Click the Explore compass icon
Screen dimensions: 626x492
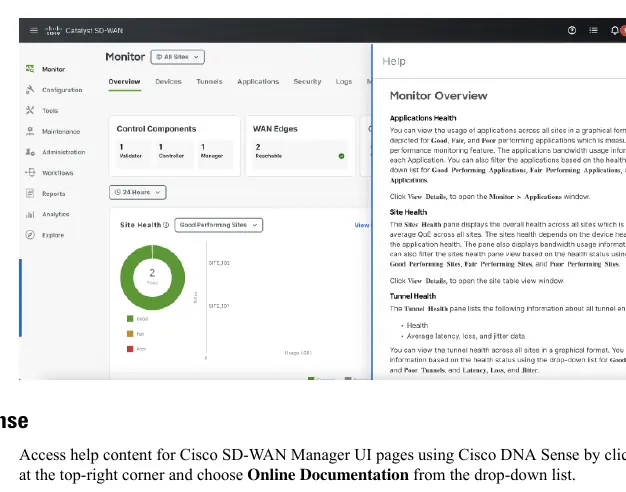[x=30, y=235]
